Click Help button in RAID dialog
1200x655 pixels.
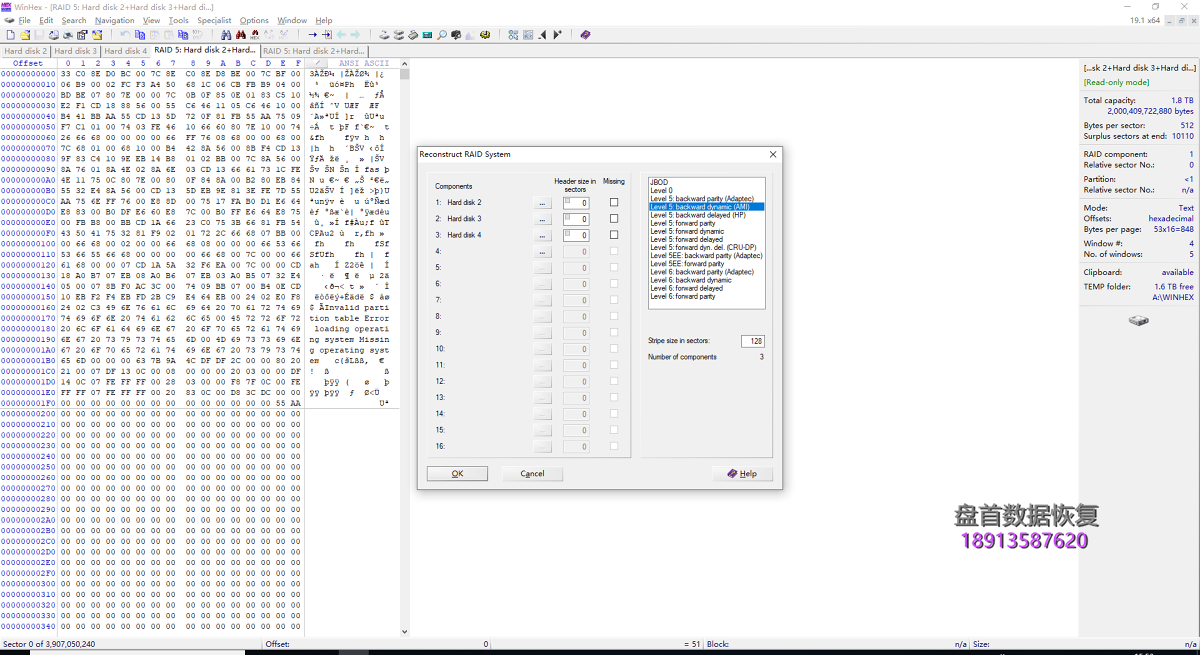pyautogui.click(x=743, y=474)
